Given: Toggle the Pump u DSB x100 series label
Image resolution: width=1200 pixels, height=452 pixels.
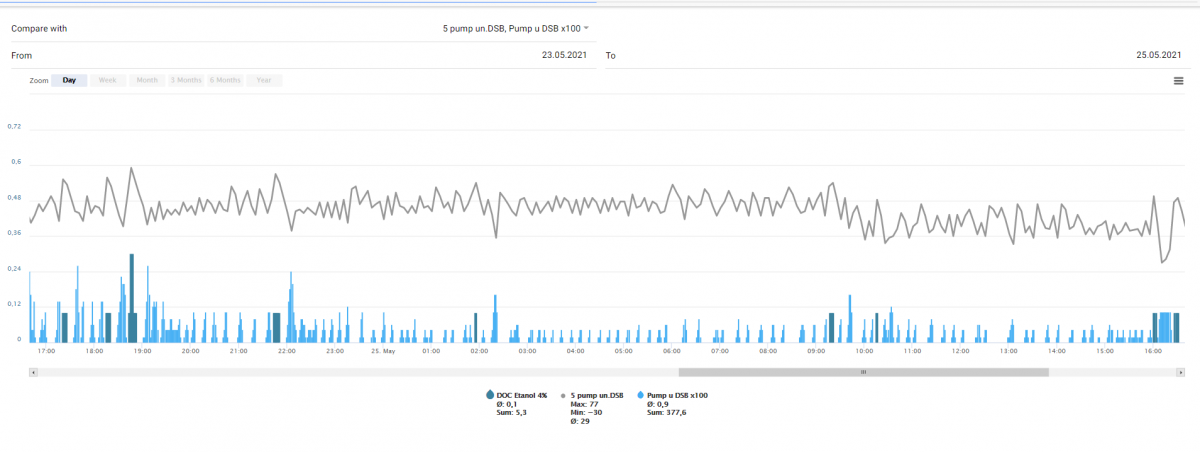Looking at the screenshot, I should coord(678,395).
